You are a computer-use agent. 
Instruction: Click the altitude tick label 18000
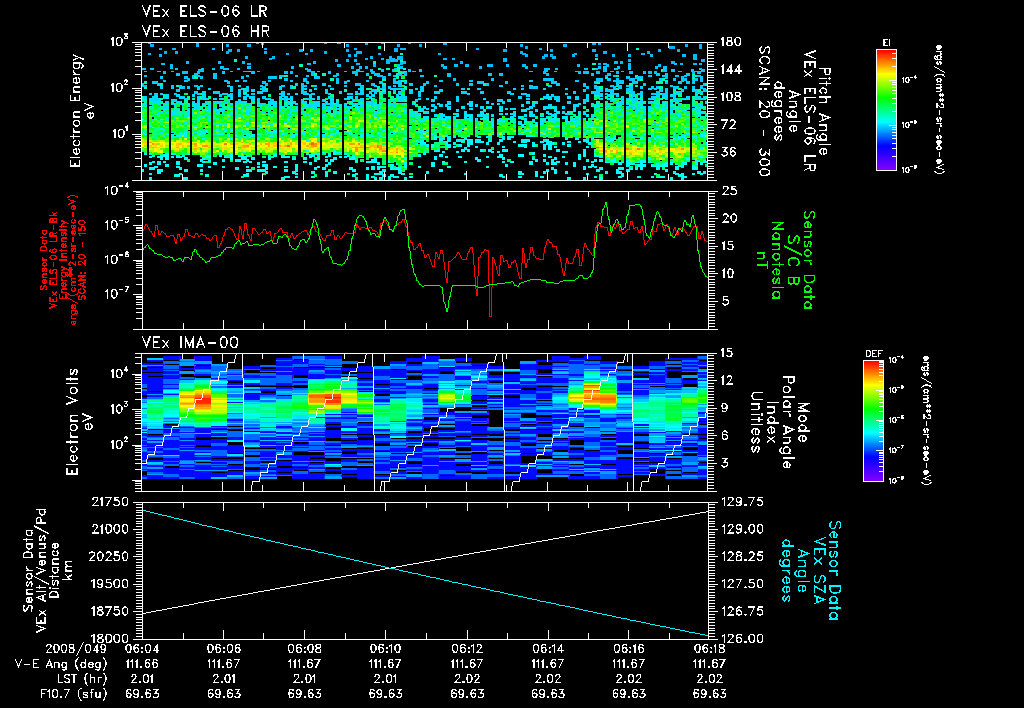[110, 639]
